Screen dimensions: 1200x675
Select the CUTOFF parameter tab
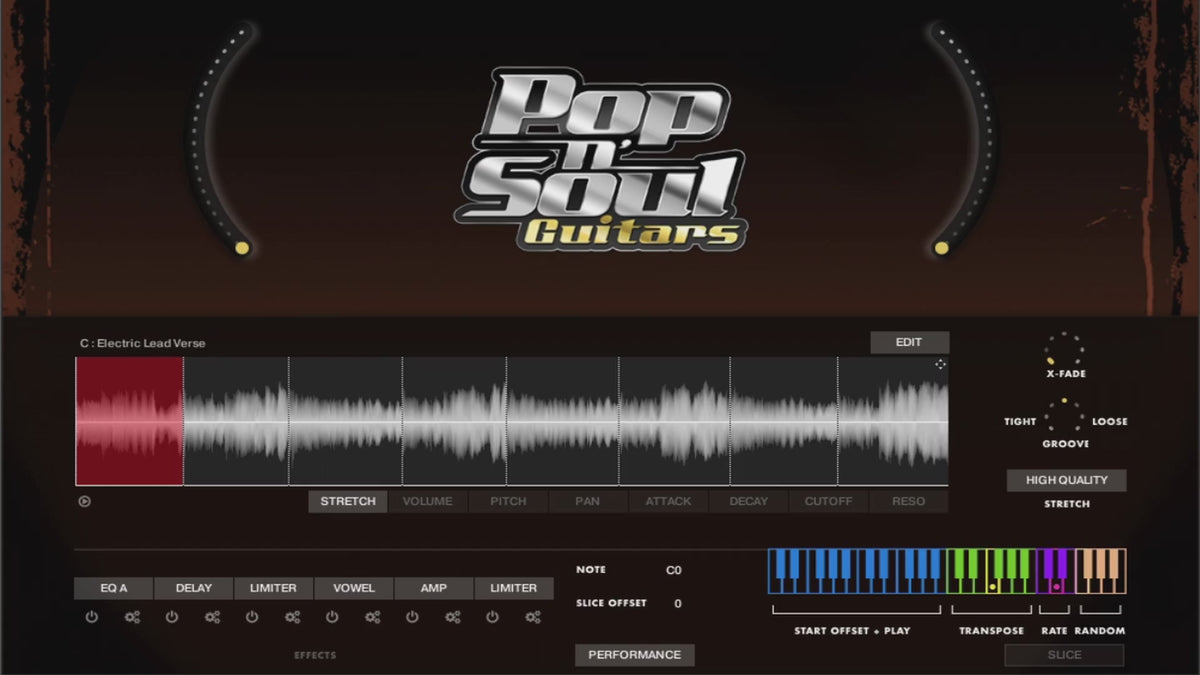(x=828, y=501)
